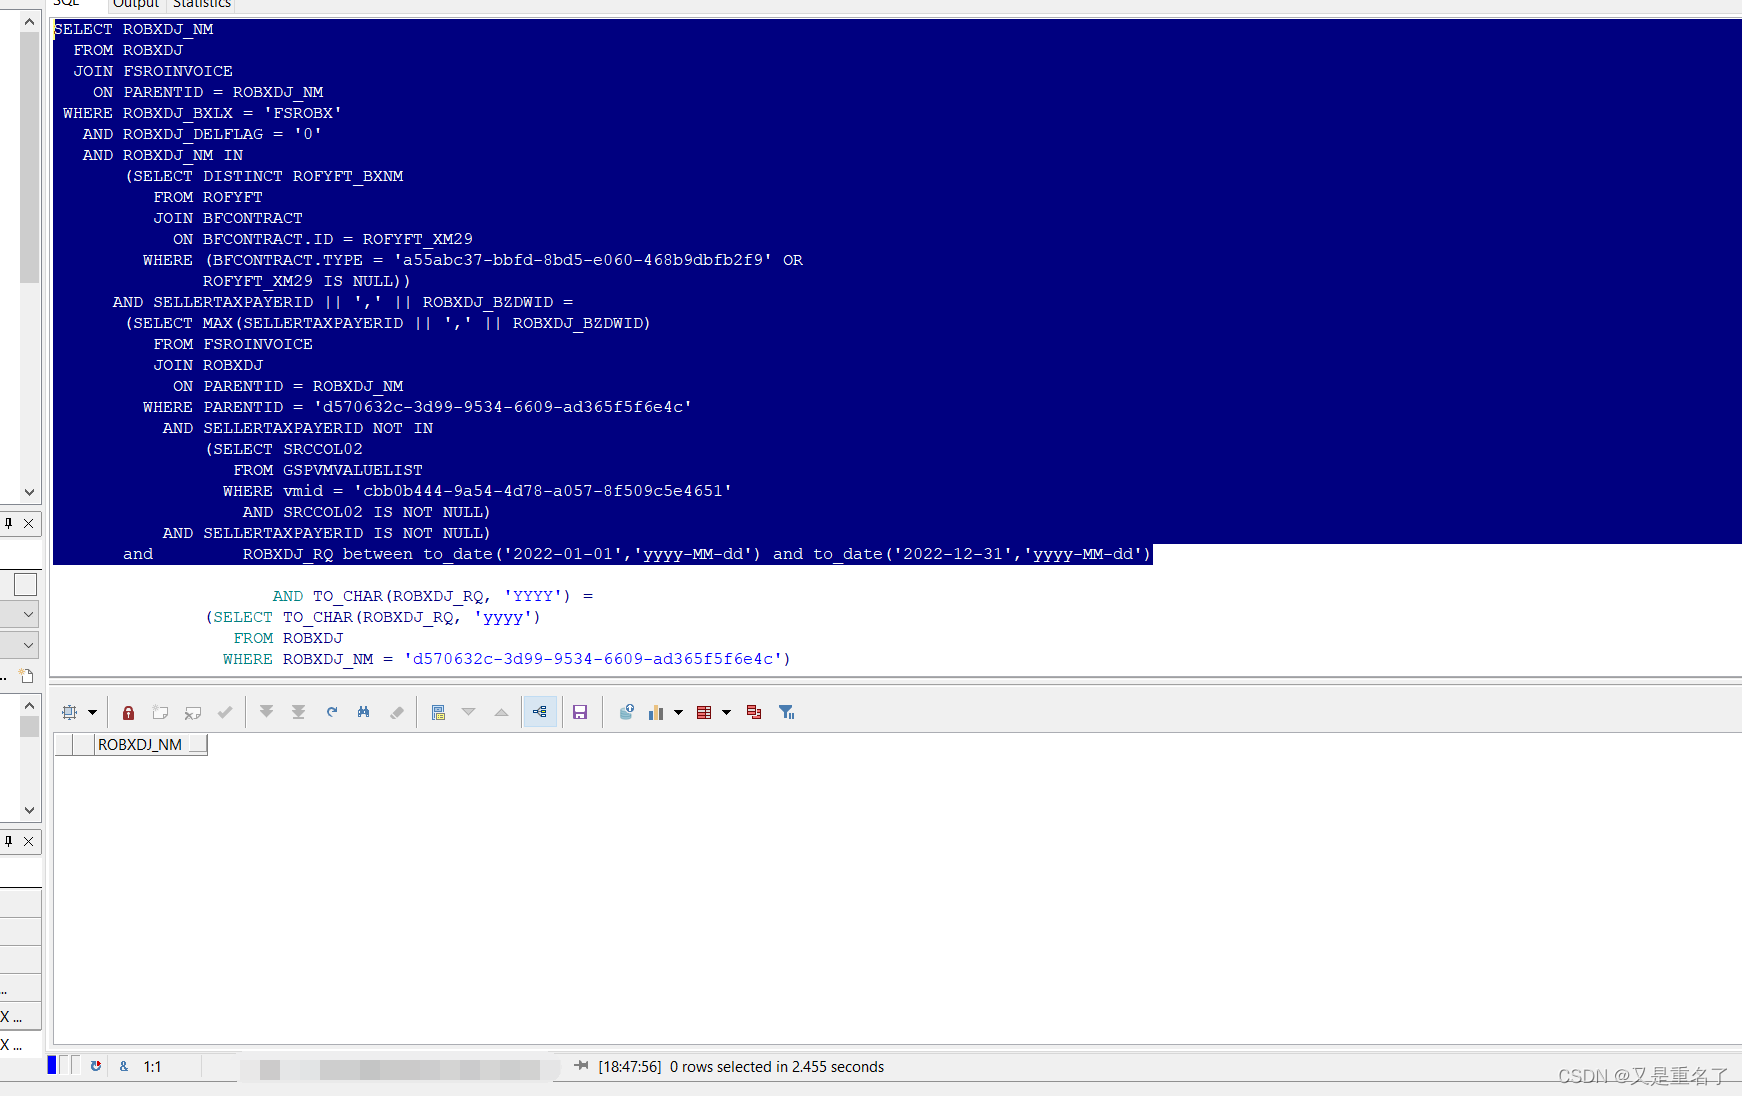The width and height of the screenshot is (1742, 1096).
Task: Save results with the purple disk icon
Action: [x=580, y=712]
